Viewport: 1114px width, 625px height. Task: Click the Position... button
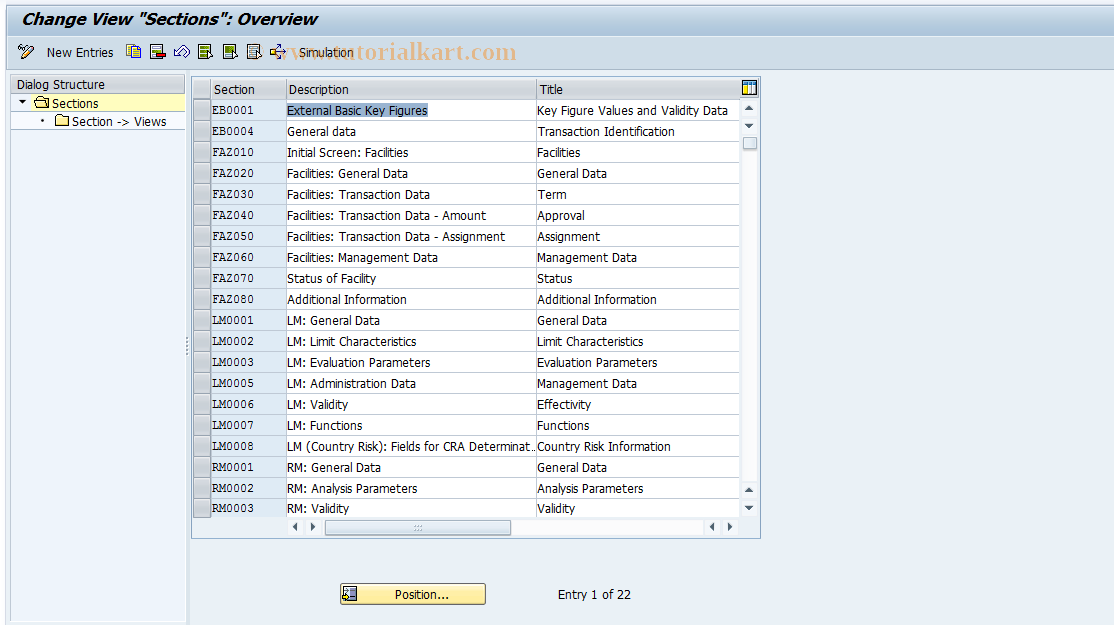(x=413, y=594)
